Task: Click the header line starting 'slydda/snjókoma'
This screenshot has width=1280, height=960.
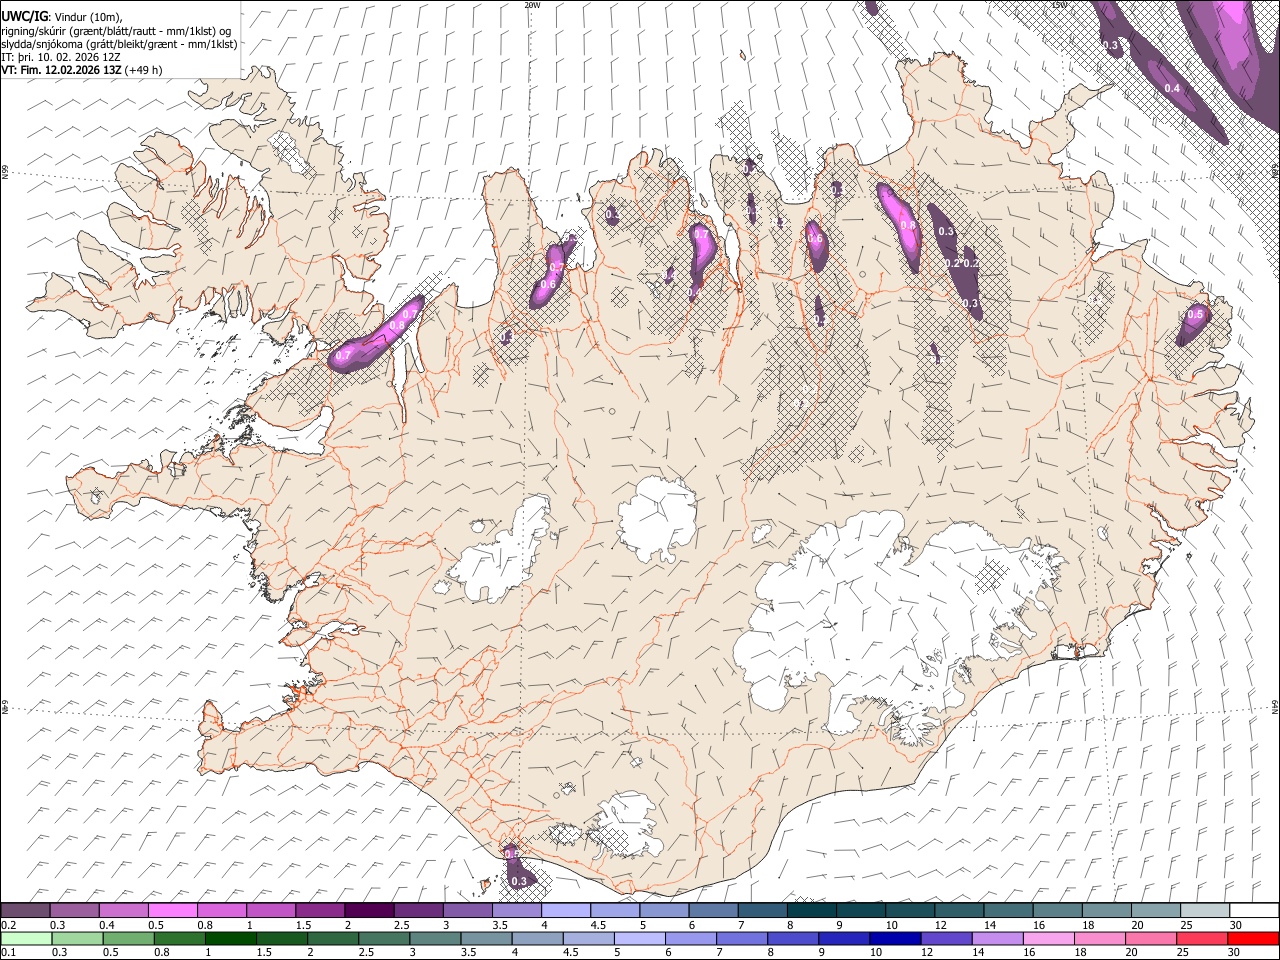Action: point(119,44)
